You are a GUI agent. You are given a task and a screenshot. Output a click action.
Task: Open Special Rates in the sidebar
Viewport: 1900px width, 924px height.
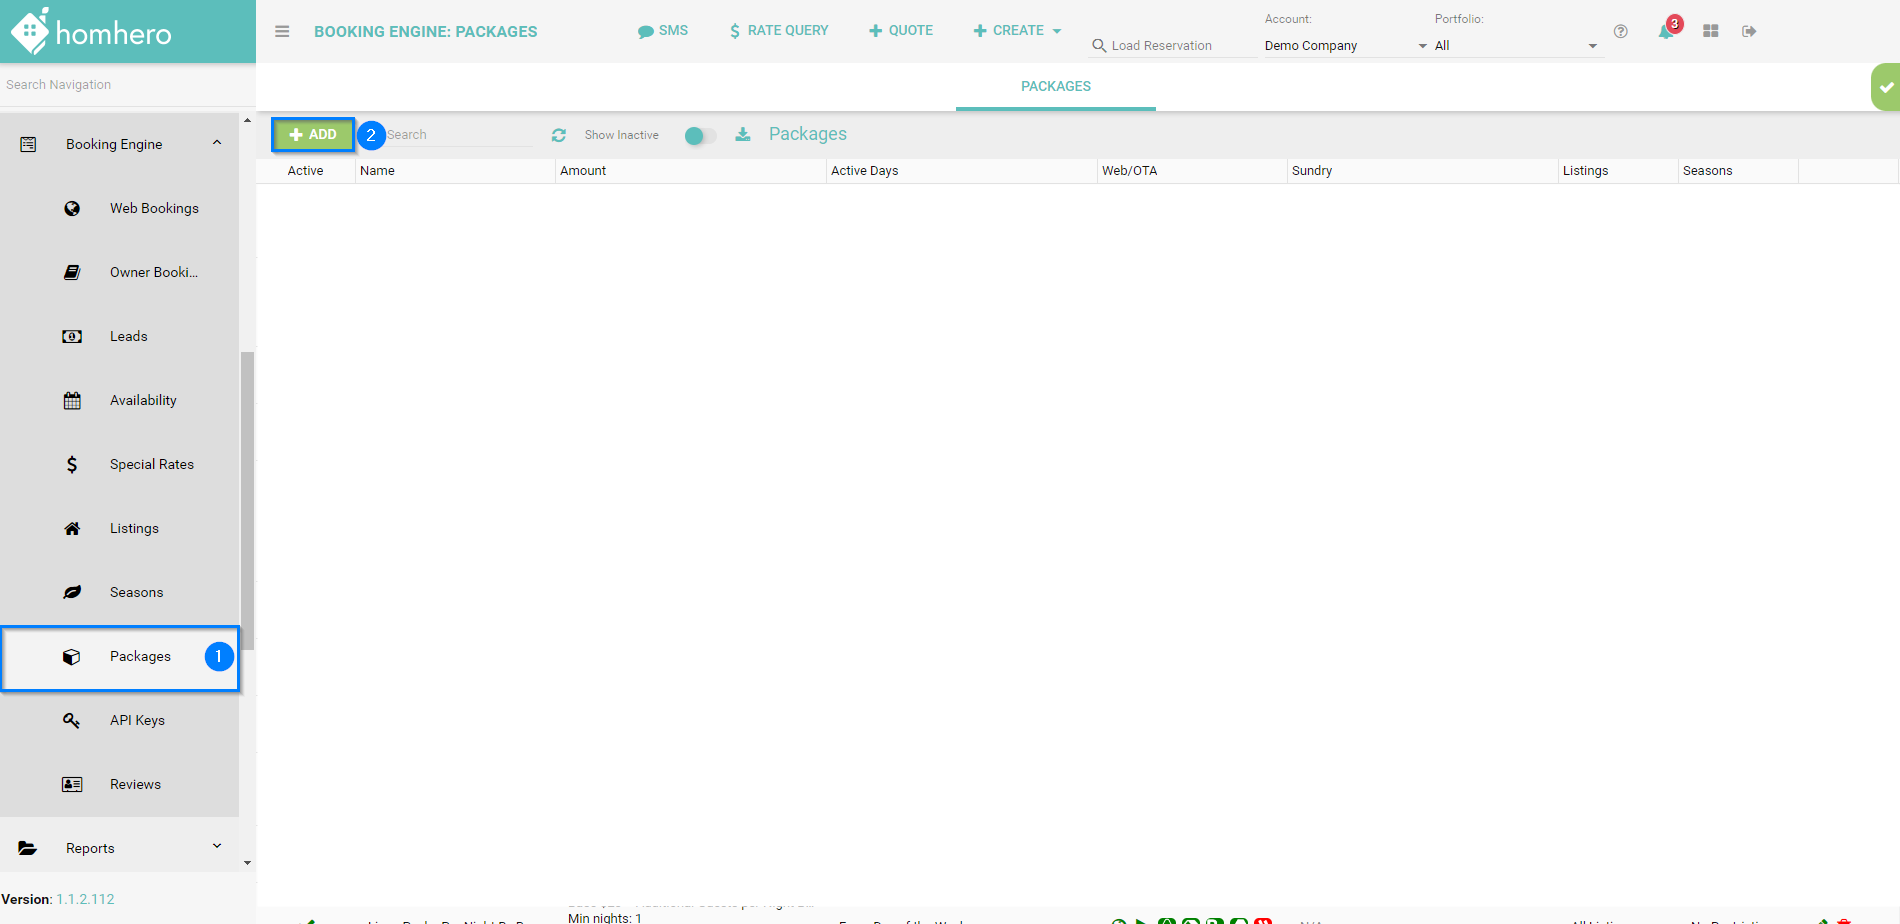[151, 464]
